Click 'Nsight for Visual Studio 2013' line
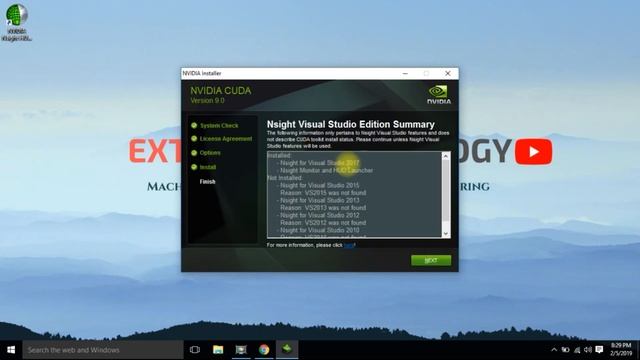This screenshot has height=360, width=640. point(320,200)
